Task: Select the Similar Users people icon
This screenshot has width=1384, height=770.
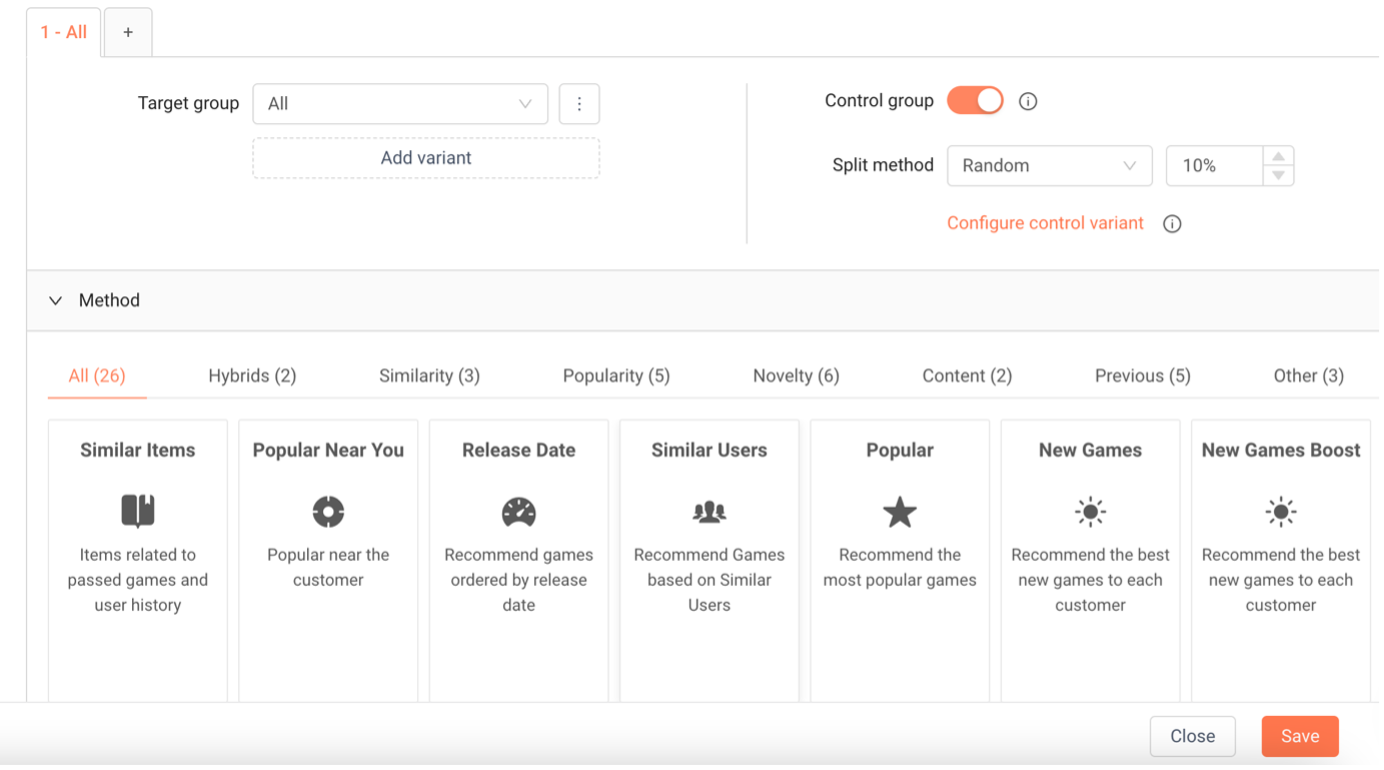Action: (709, 512)
